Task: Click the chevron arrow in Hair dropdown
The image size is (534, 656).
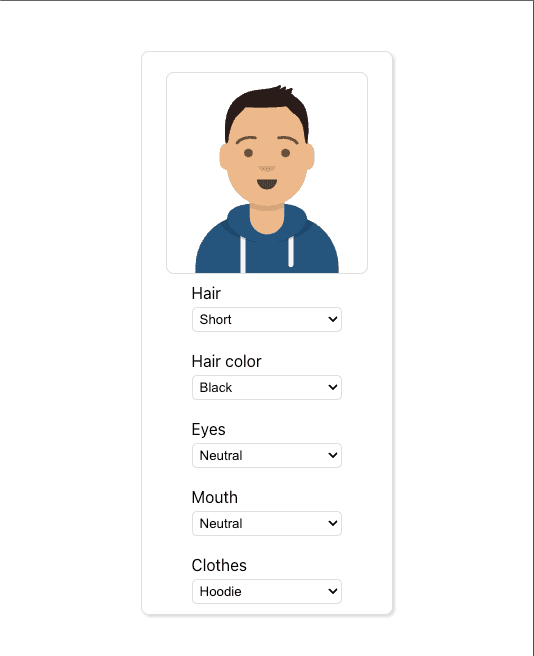Action: click(333, 320)
